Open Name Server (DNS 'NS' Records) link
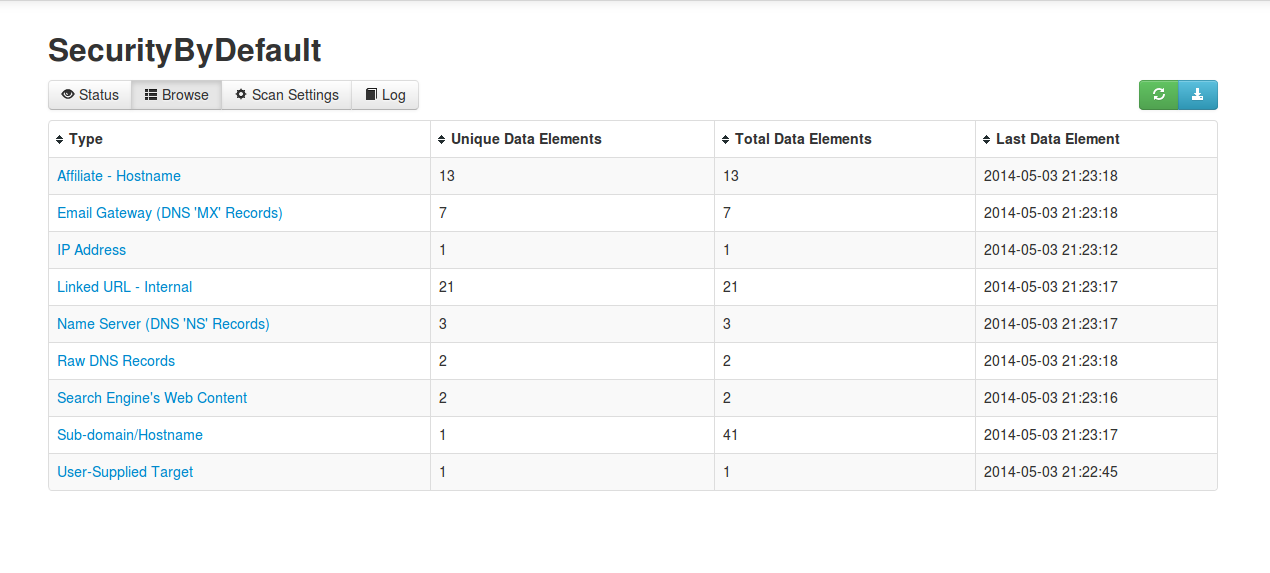 point(163,324)
